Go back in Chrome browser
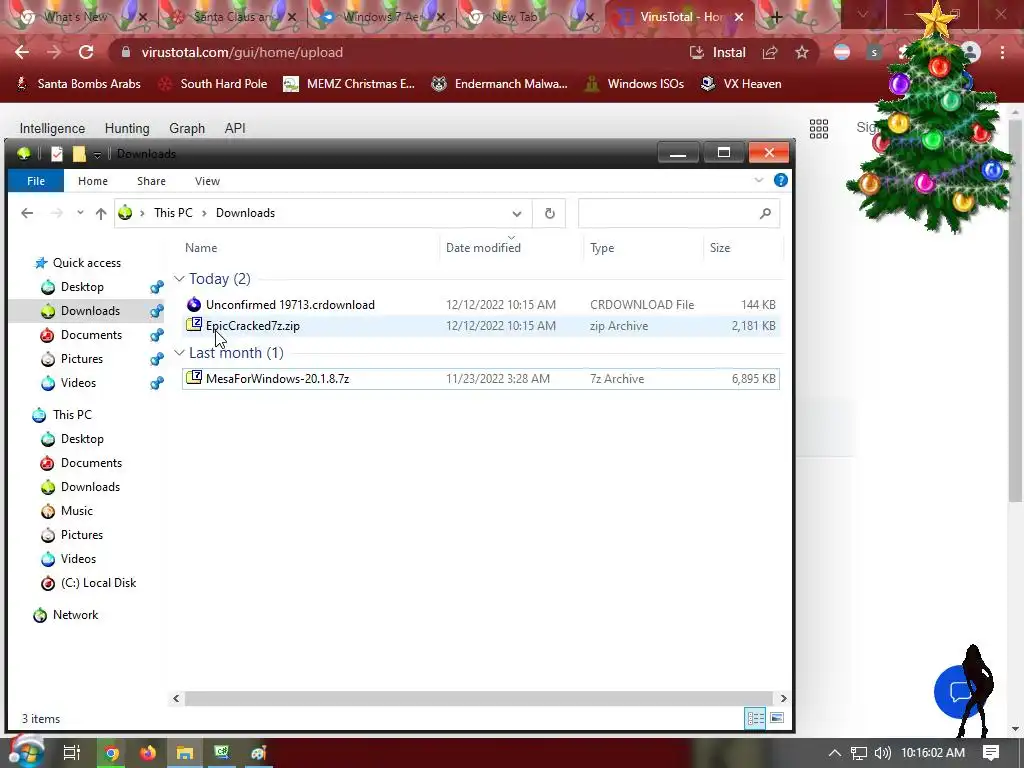This screenshot has height=768, width=1024. [x=22, y=52]
